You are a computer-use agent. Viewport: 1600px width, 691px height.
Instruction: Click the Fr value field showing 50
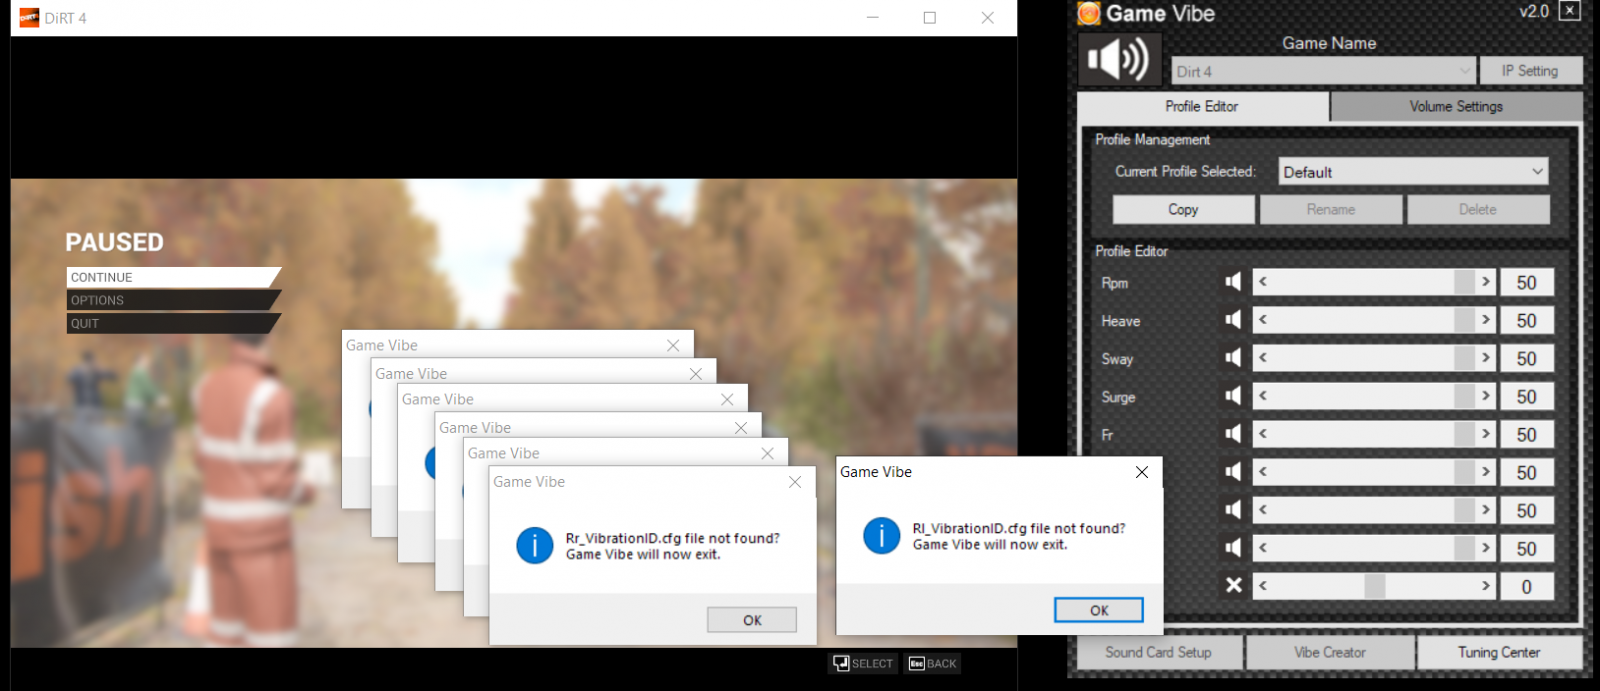point(1526,435)
